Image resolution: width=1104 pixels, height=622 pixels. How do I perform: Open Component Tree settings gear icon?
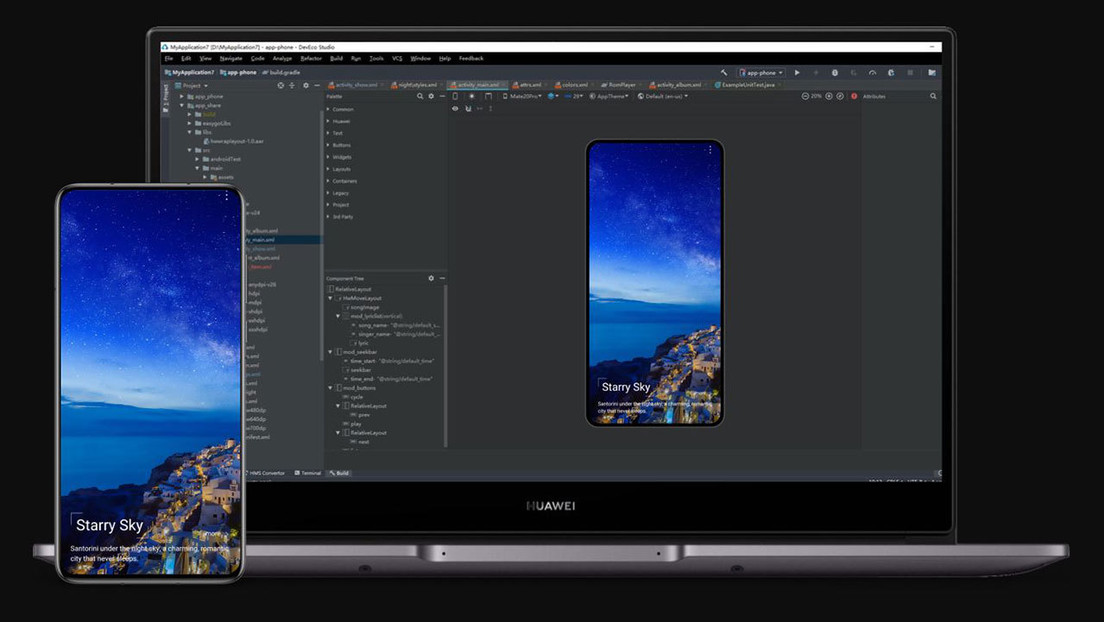click(x=431, y=279)
